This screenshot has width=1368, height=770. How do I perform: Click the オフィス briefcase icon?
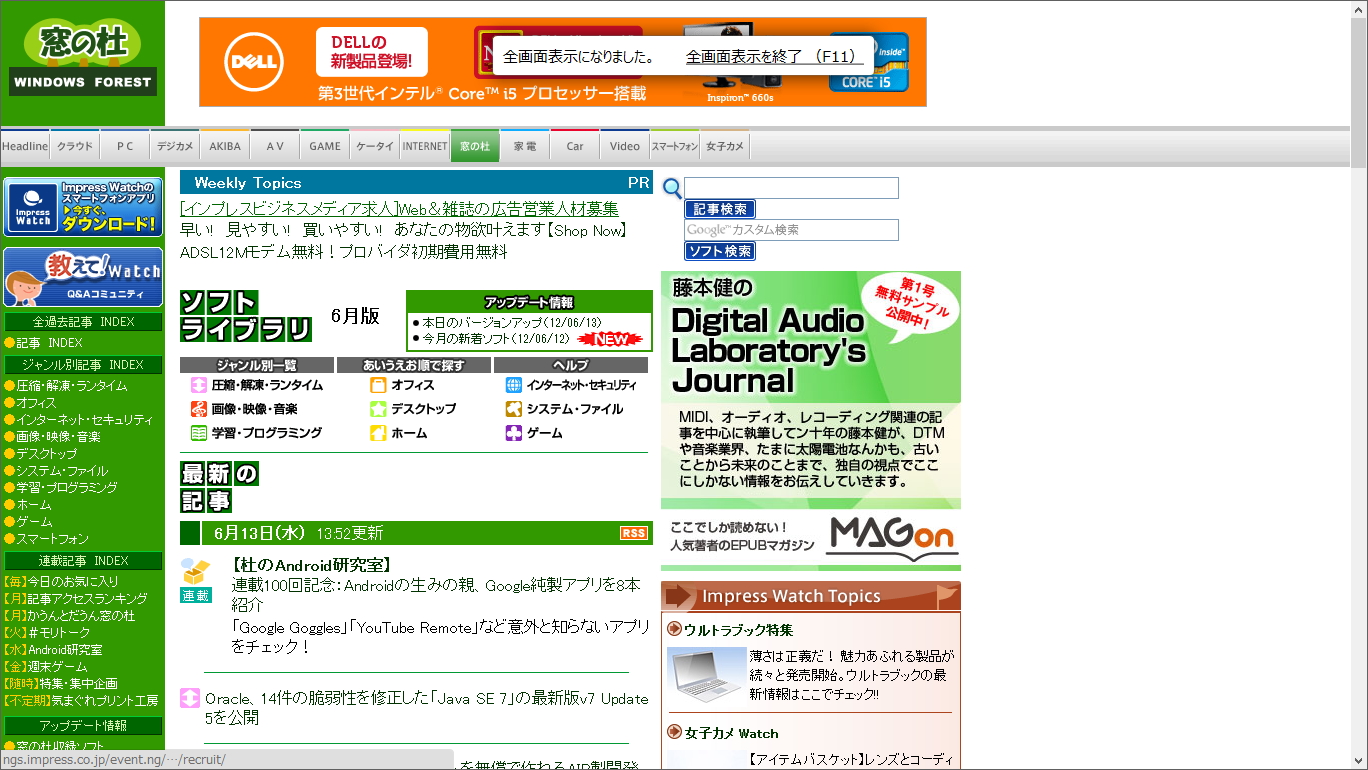click(376, 384)
